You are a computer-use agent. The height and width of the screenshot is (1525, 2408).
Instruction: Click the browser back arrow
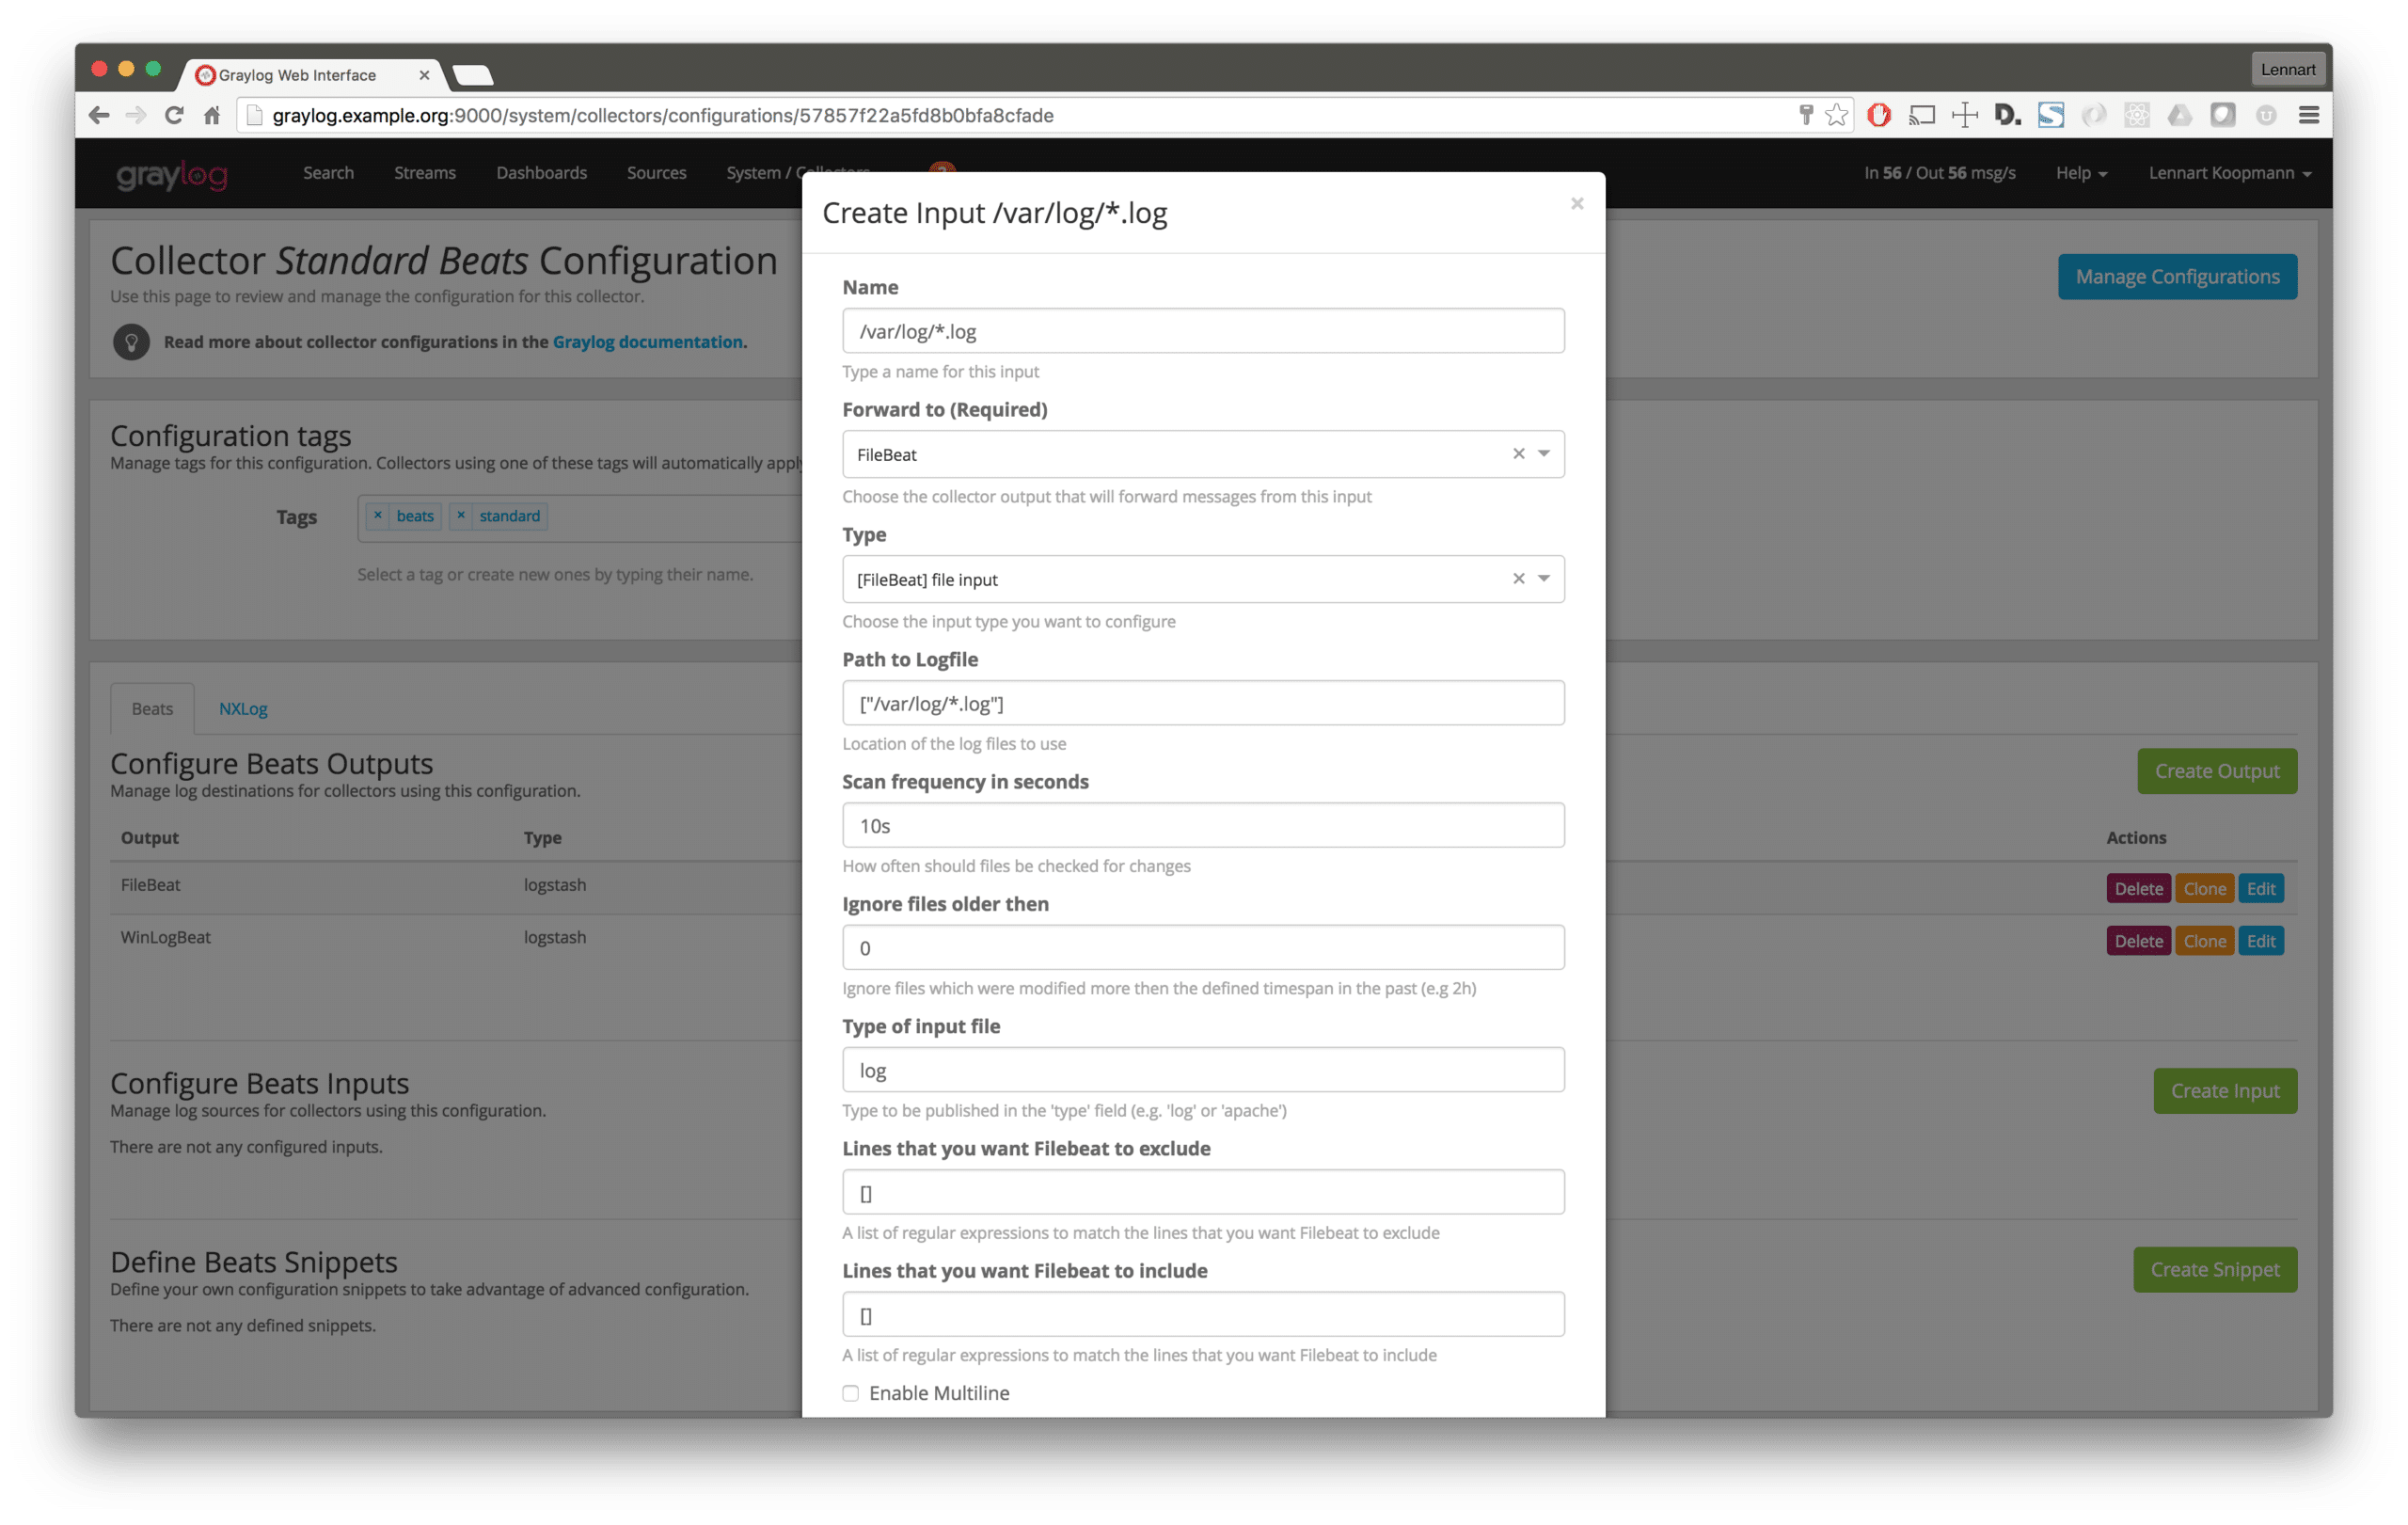[x=98, y=115]
